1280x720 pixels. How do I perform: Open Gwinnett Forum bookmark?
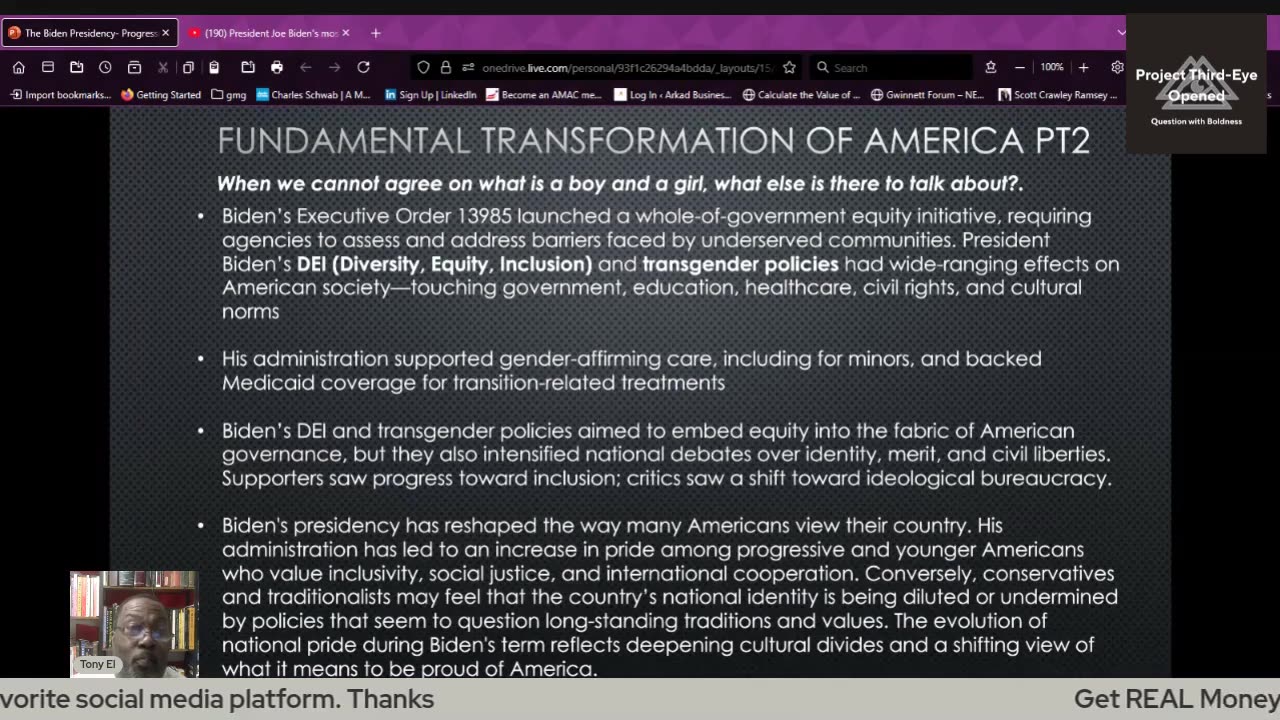[x=927, y=95]
